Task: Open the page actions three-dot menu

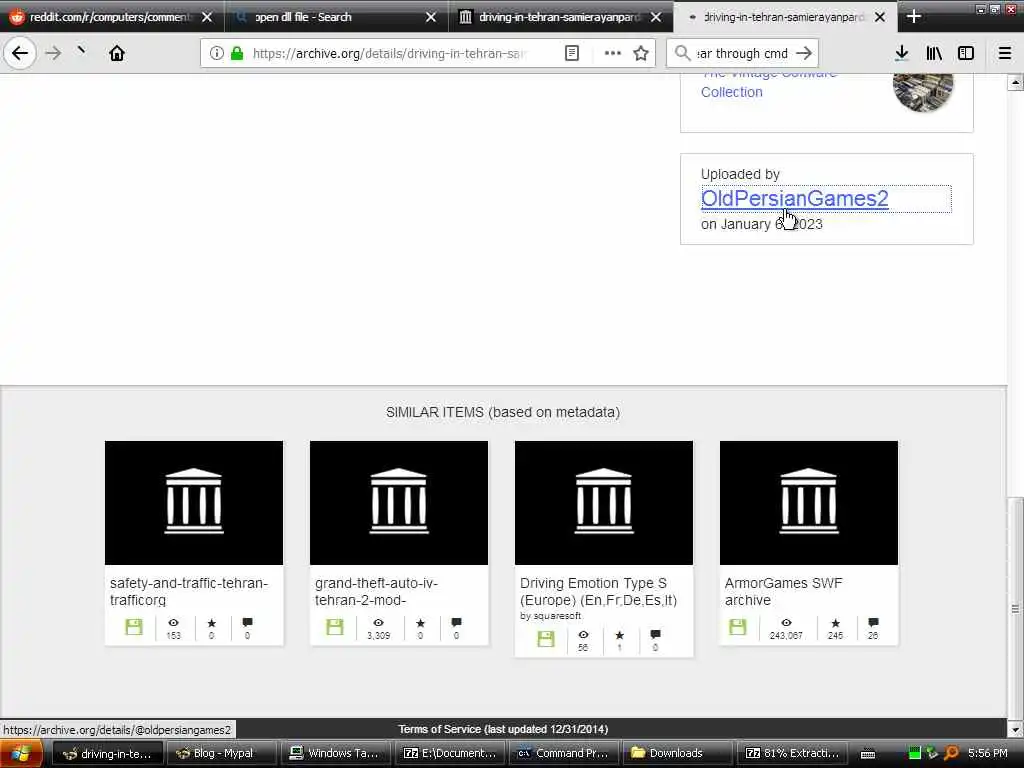Action: pos(613,54)
